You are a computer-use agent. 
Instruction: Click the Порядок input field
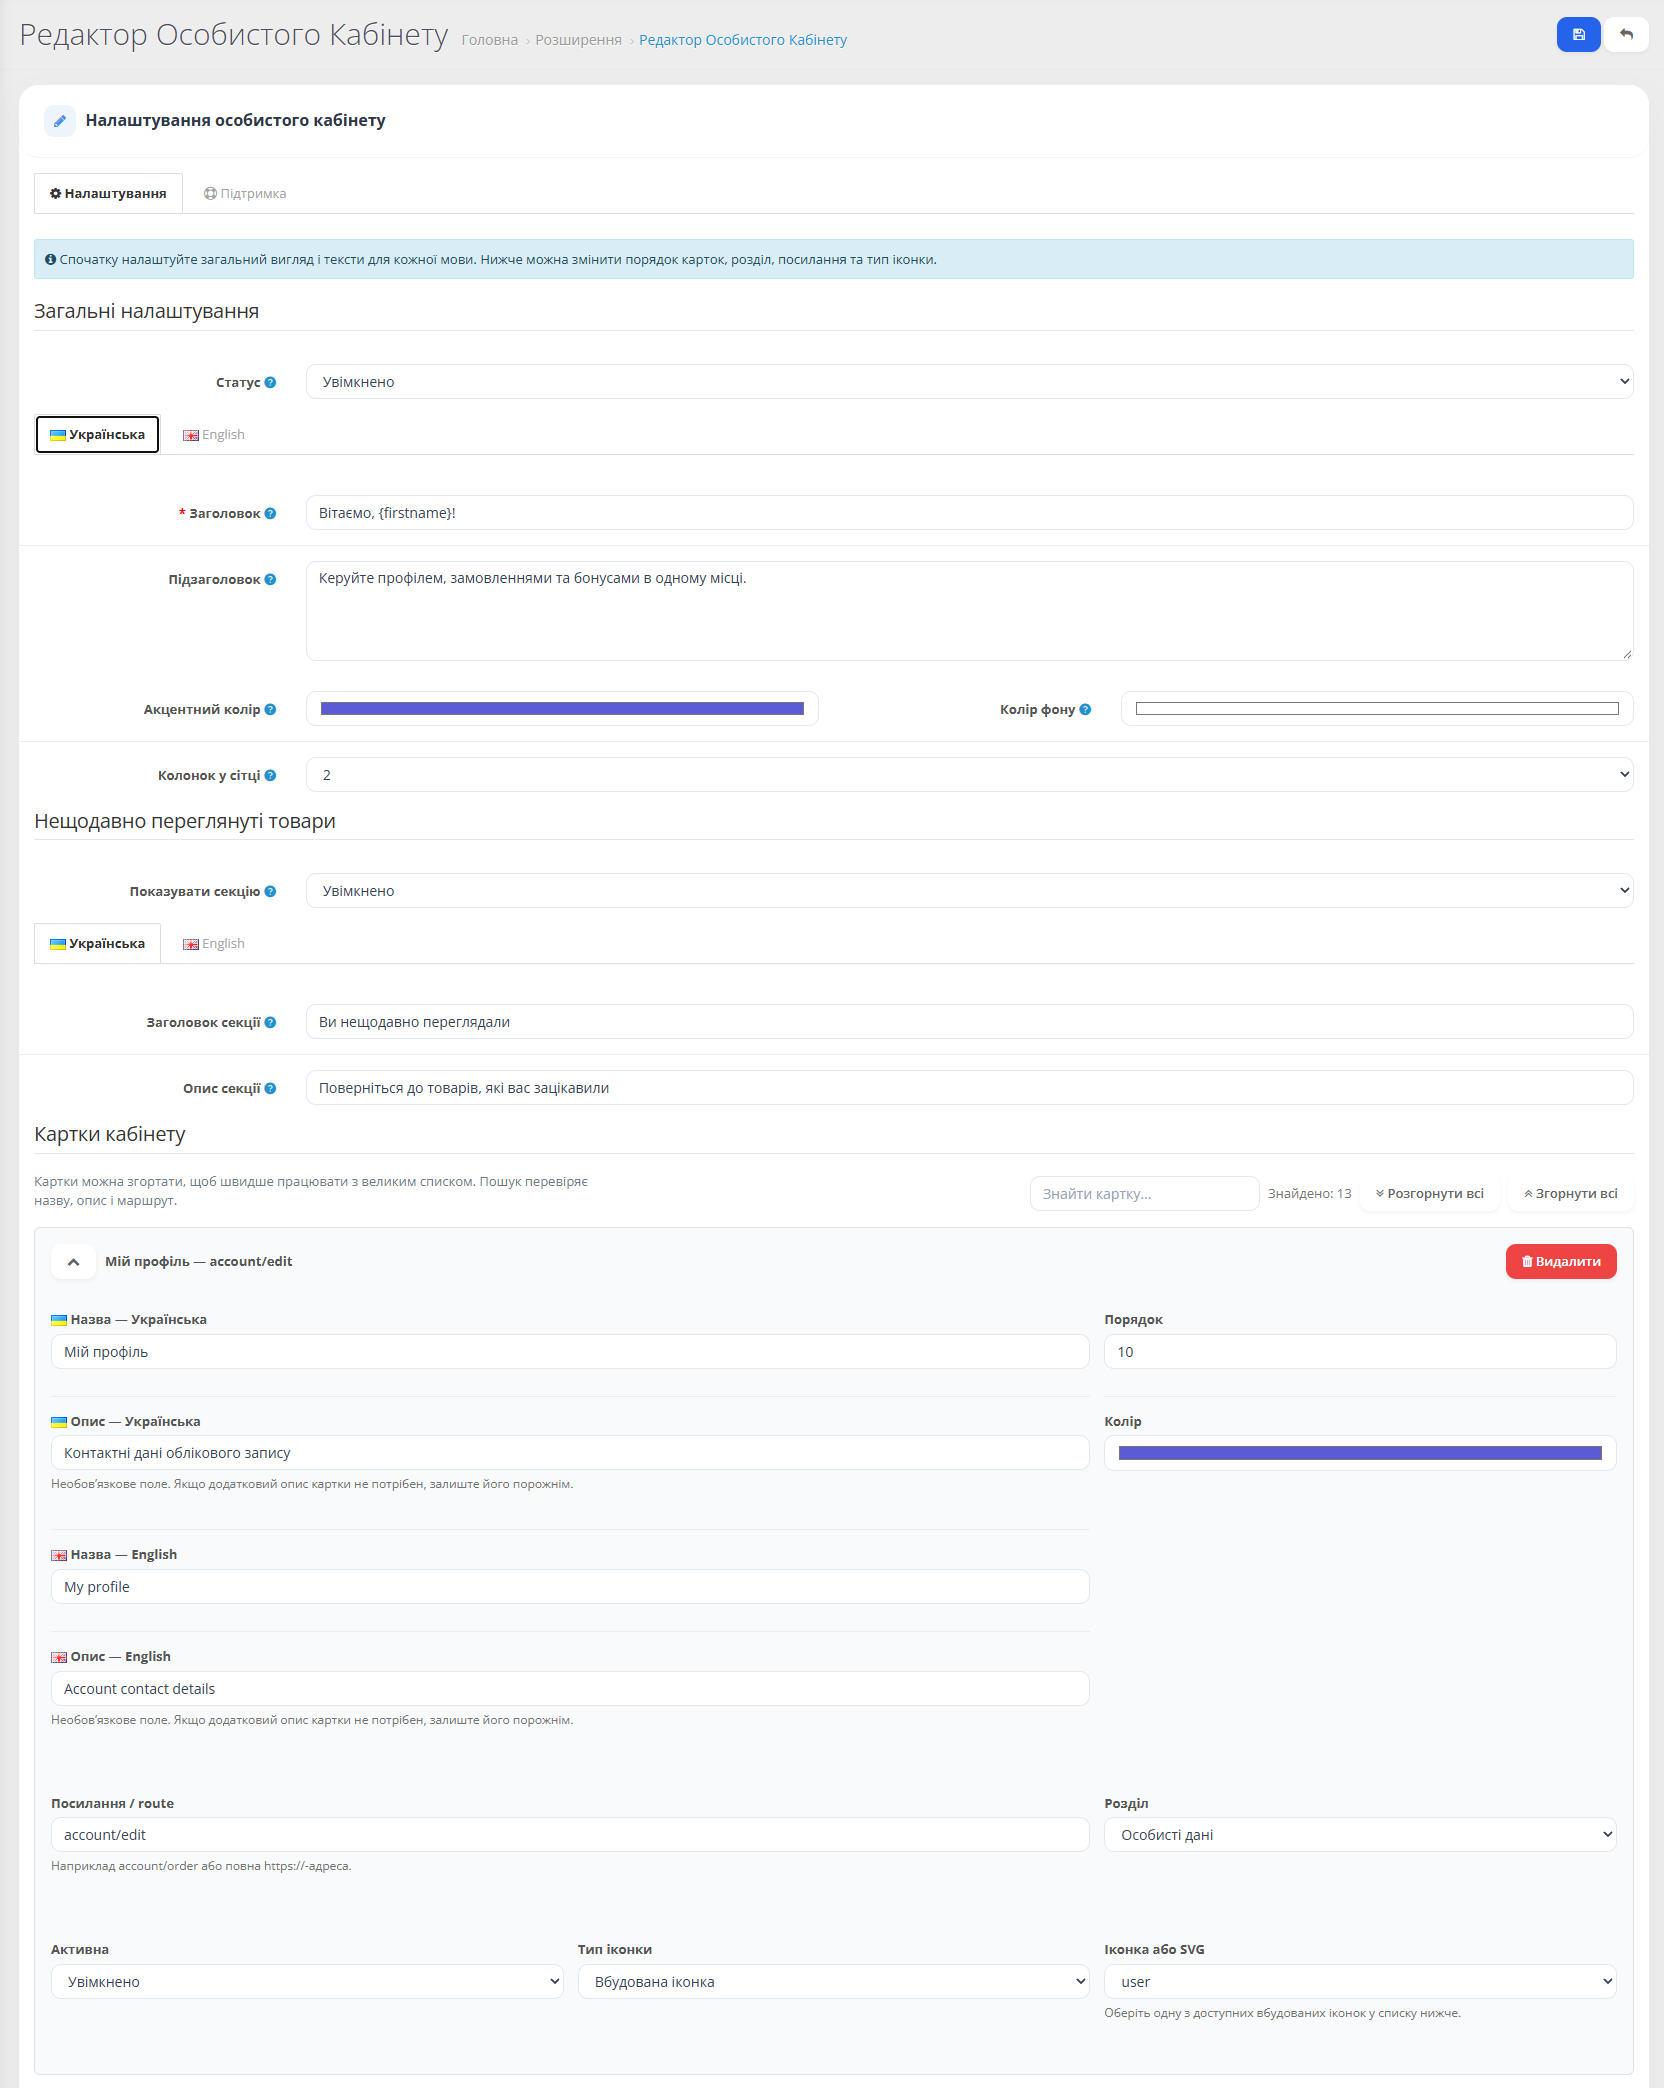point(1360,1352)
